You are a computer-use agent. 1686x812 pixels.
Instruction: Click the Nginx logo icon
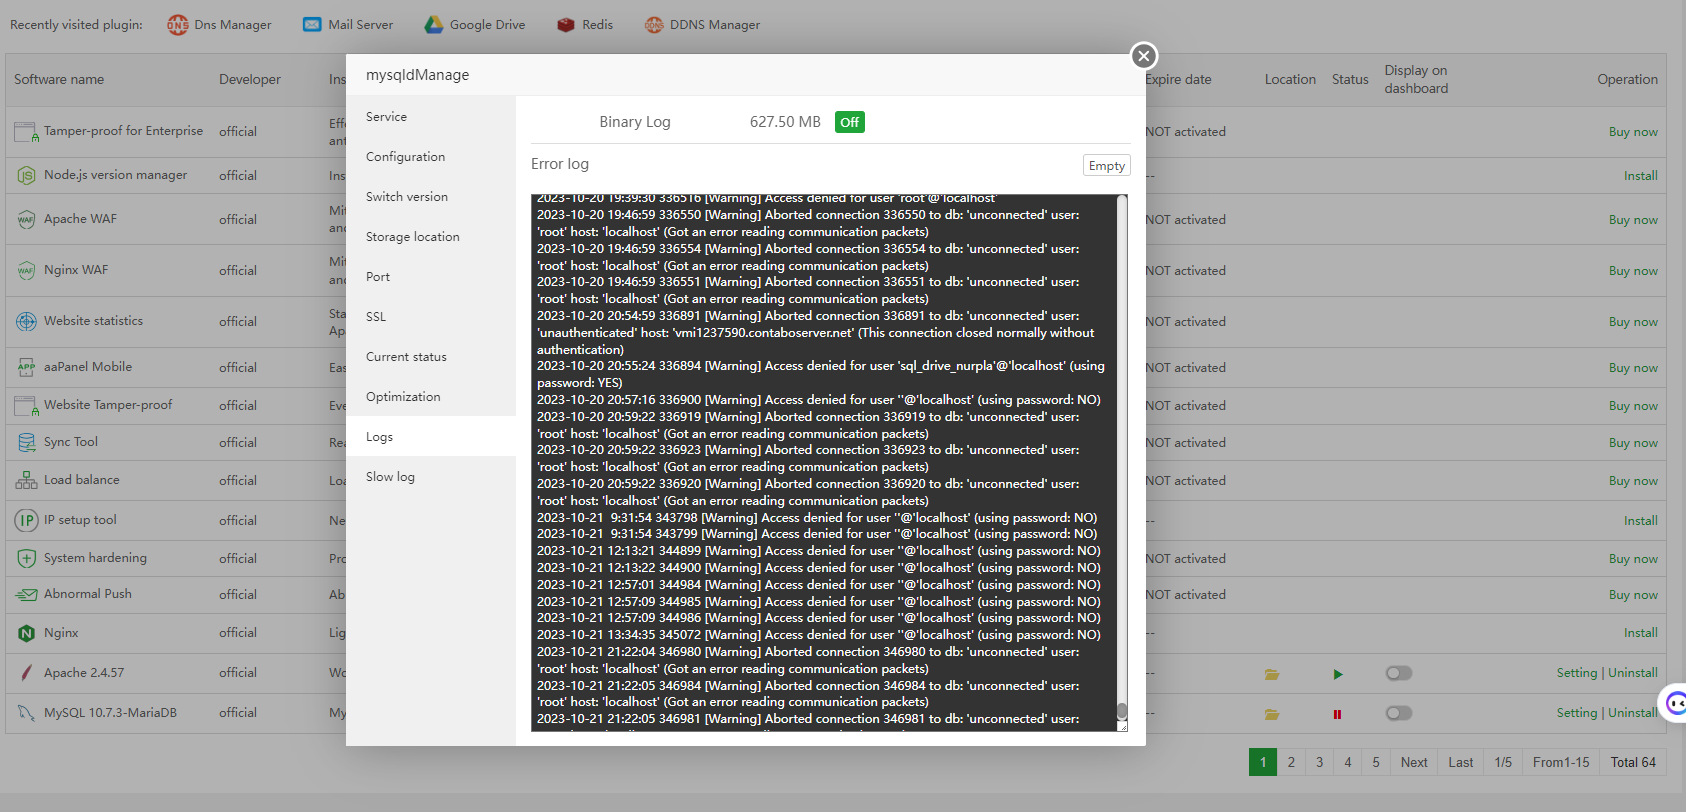[26, 633]
